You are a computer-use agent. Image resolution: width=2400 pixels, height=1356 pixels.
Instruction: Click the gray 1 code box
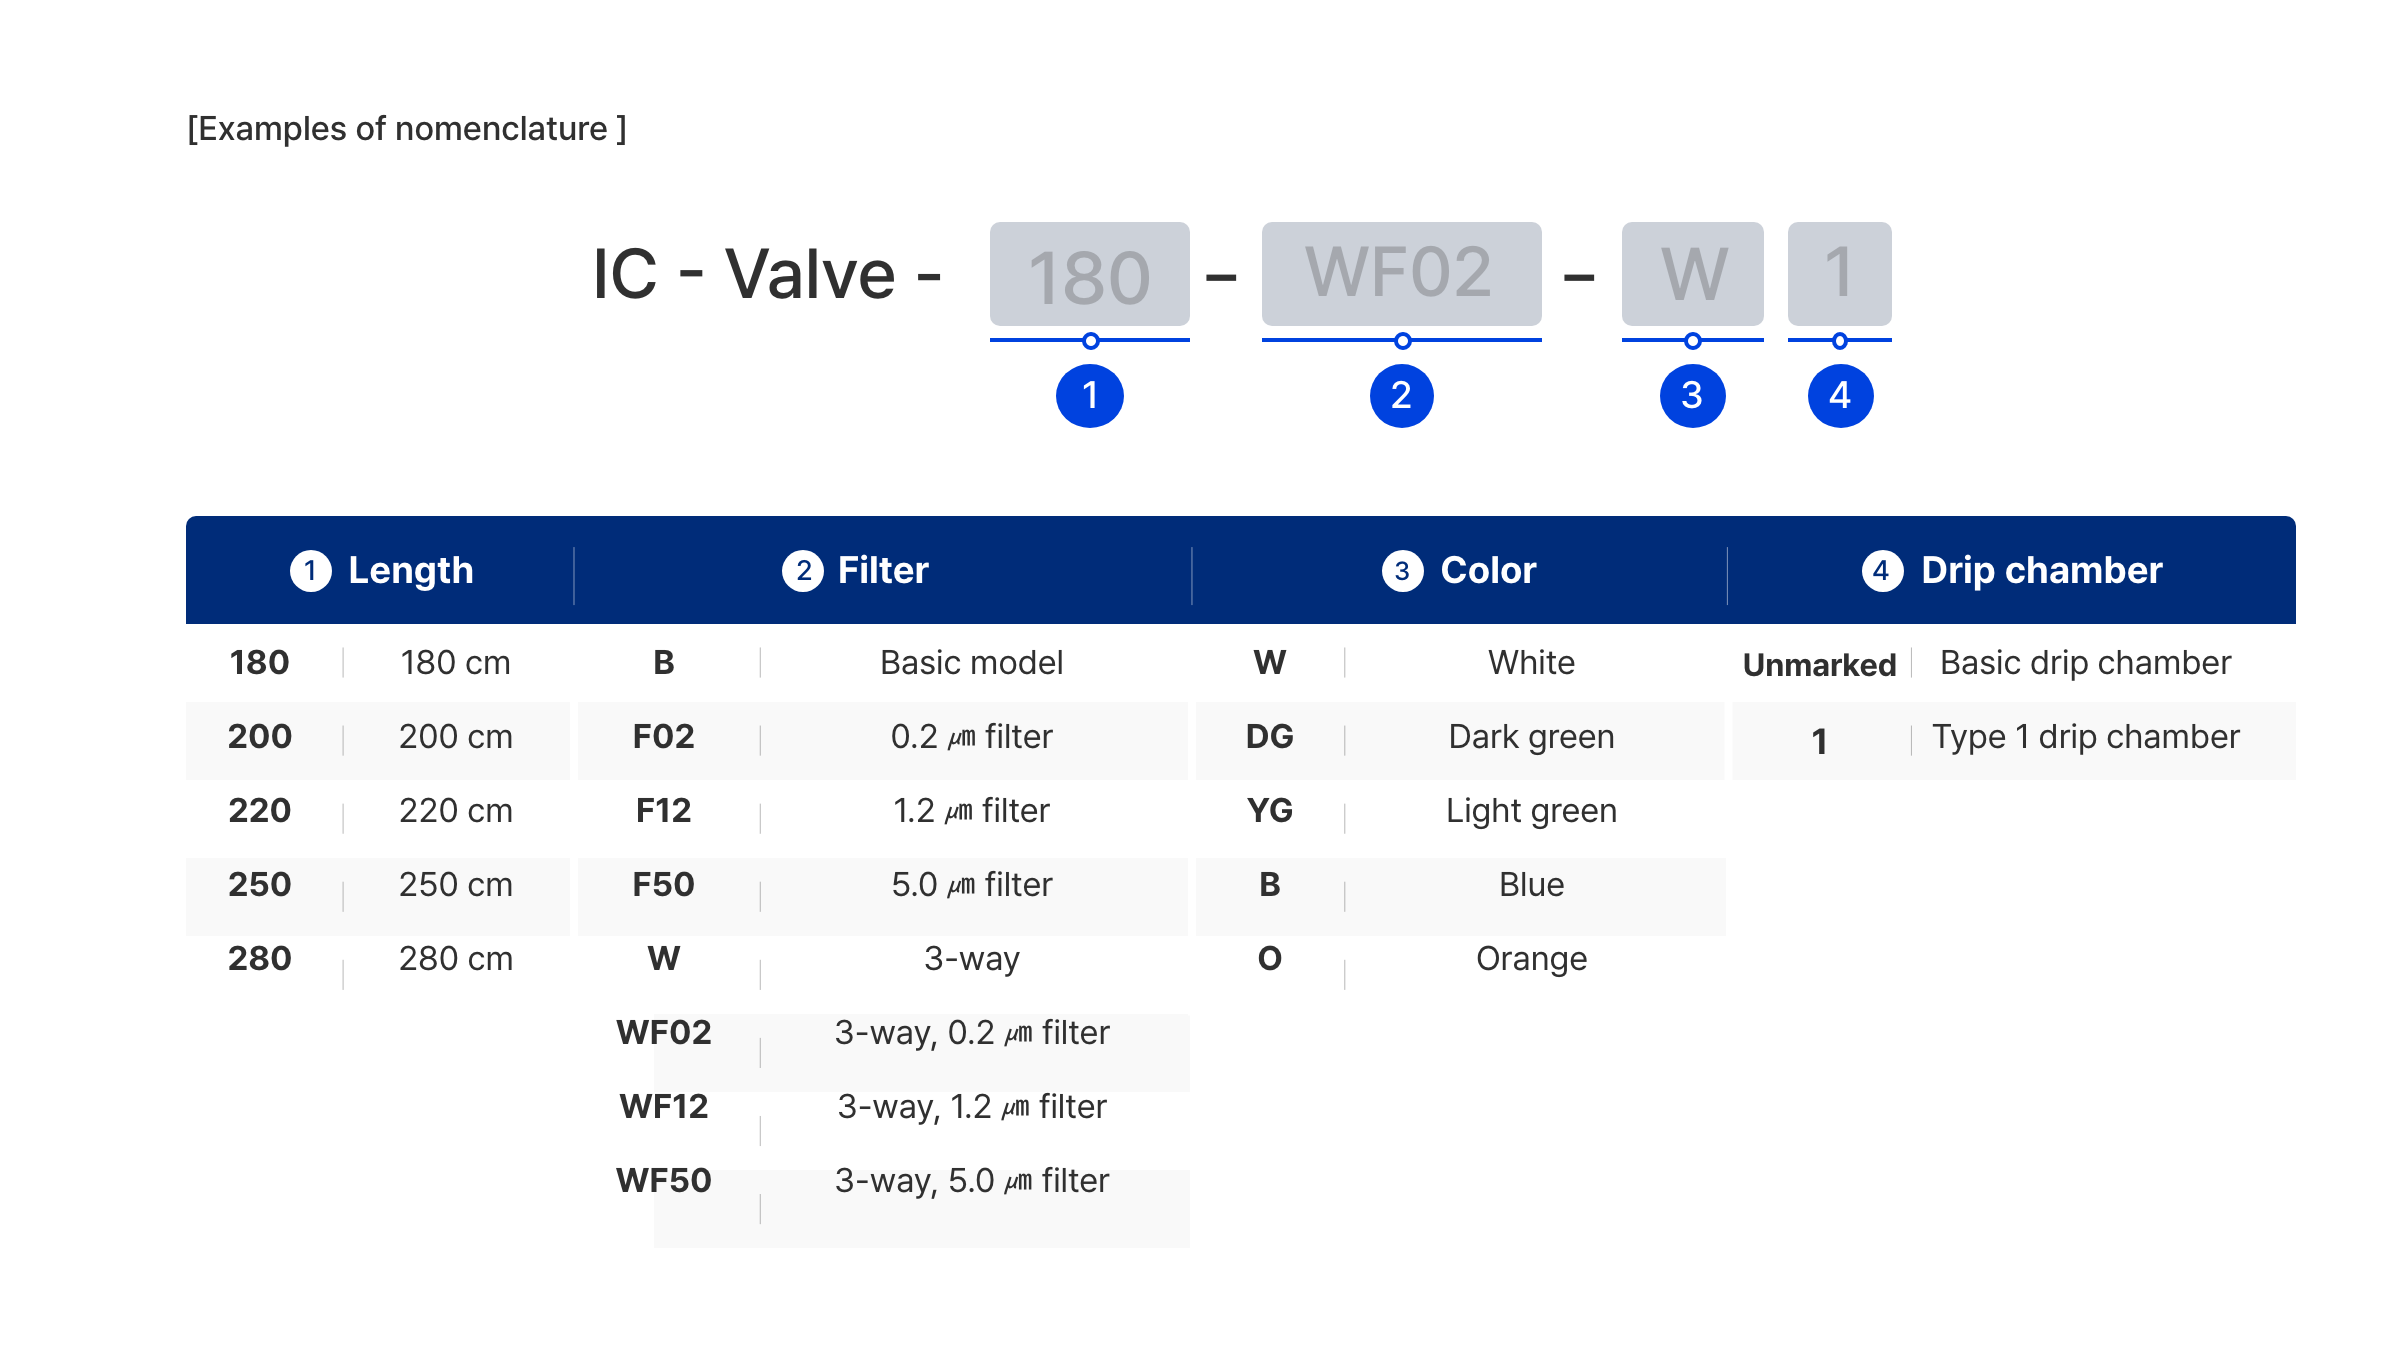[1840, 274]
